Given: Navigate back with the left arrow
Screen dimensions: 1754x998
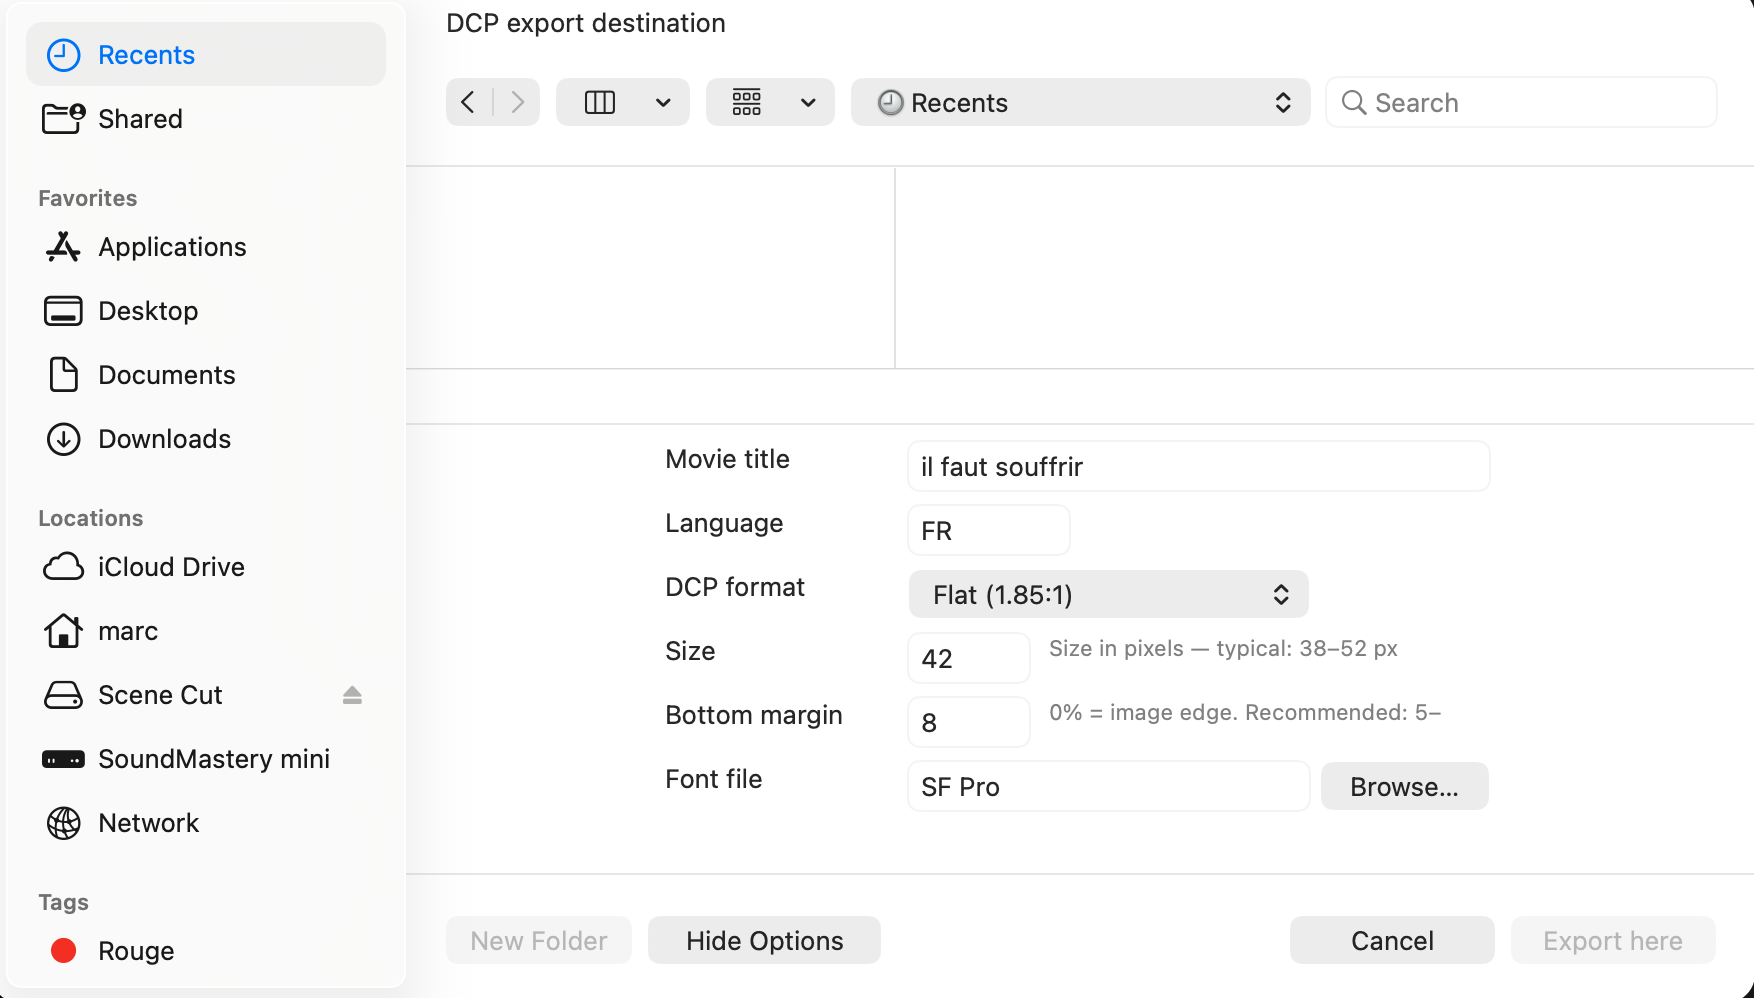Looking at the screenshot, I should tap(467, 102).
